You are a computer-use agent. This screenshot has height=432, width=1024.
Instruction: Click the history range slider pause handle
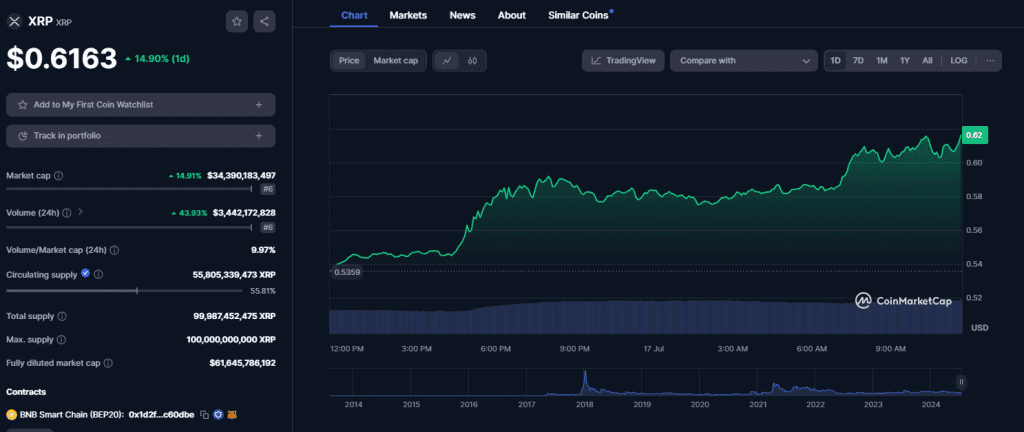coord(960,381)
